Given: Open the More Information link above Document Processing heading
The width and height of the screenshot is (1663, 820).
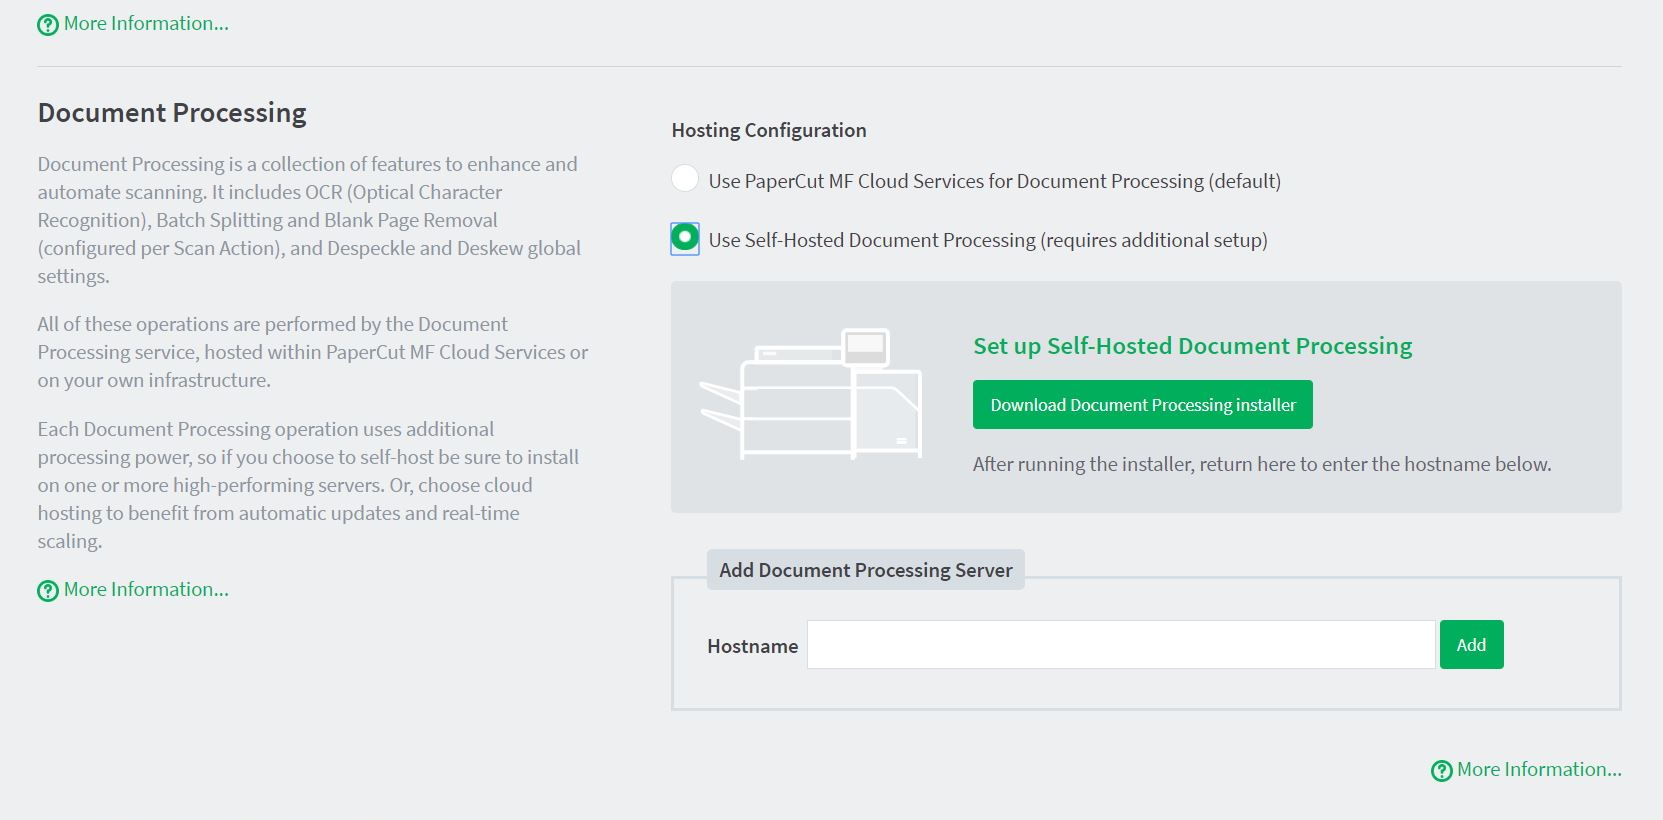Looking at the screenshot, I should [146, 24].
